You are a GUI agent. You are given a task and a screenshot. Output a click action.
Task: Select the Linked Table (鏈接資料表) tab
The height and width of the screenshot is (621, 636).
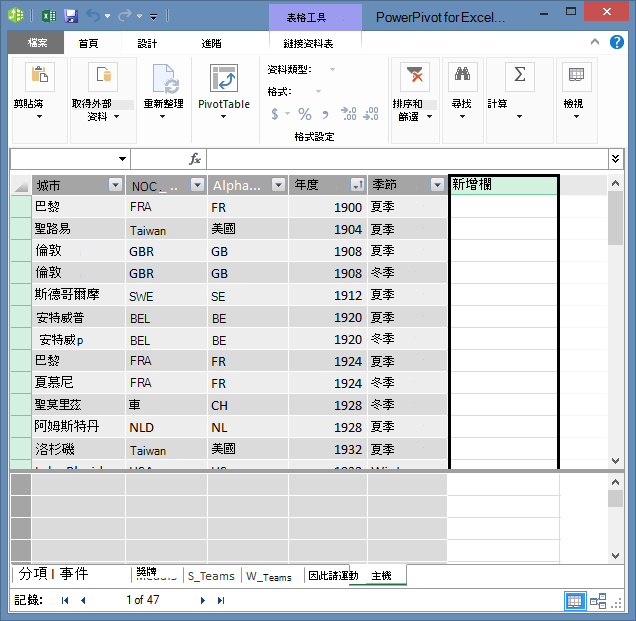pyautogui.click(x=308, y=43)
